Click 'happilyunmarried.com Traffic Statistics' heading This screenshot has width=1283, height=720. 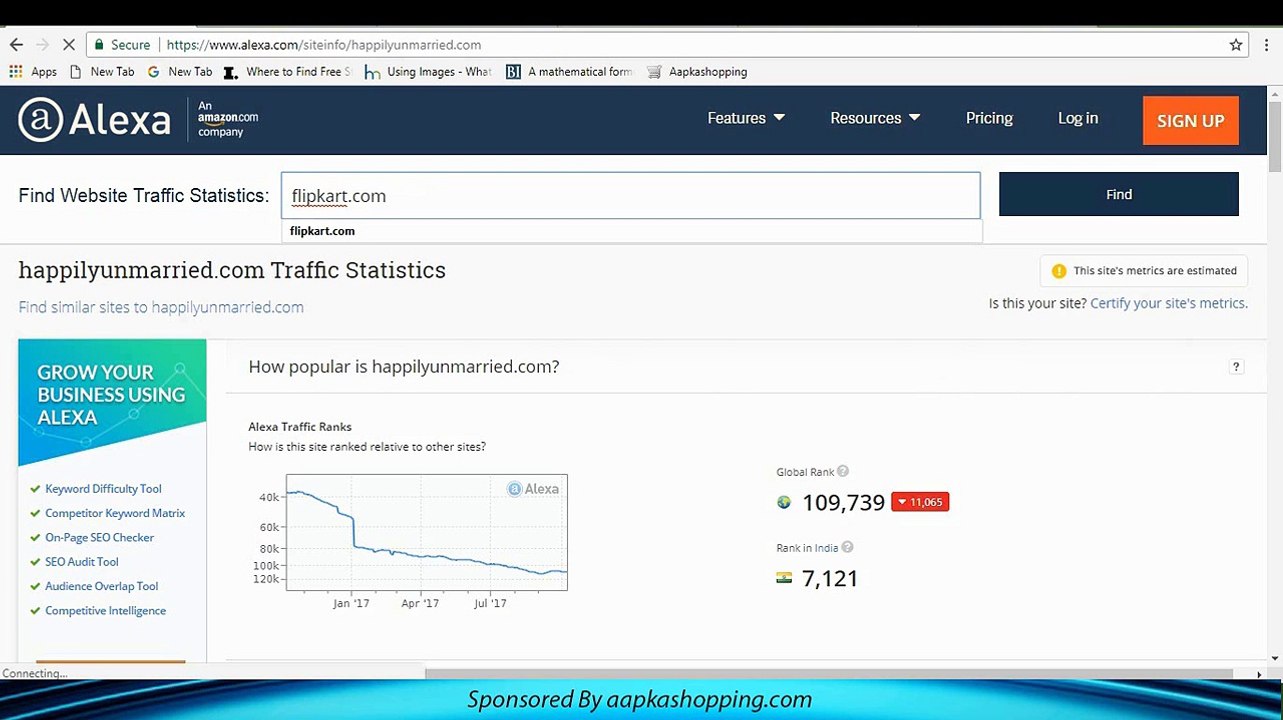[232, 270]
